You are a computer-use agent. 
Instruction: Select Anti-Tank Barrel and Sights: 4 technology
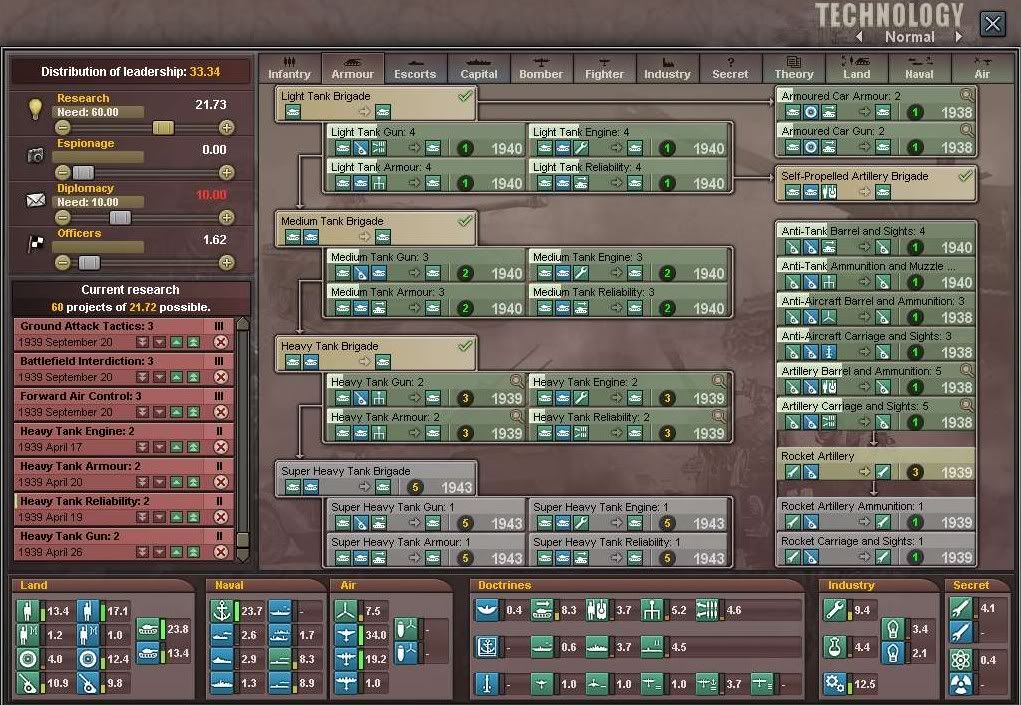click(x=876, y=239)
